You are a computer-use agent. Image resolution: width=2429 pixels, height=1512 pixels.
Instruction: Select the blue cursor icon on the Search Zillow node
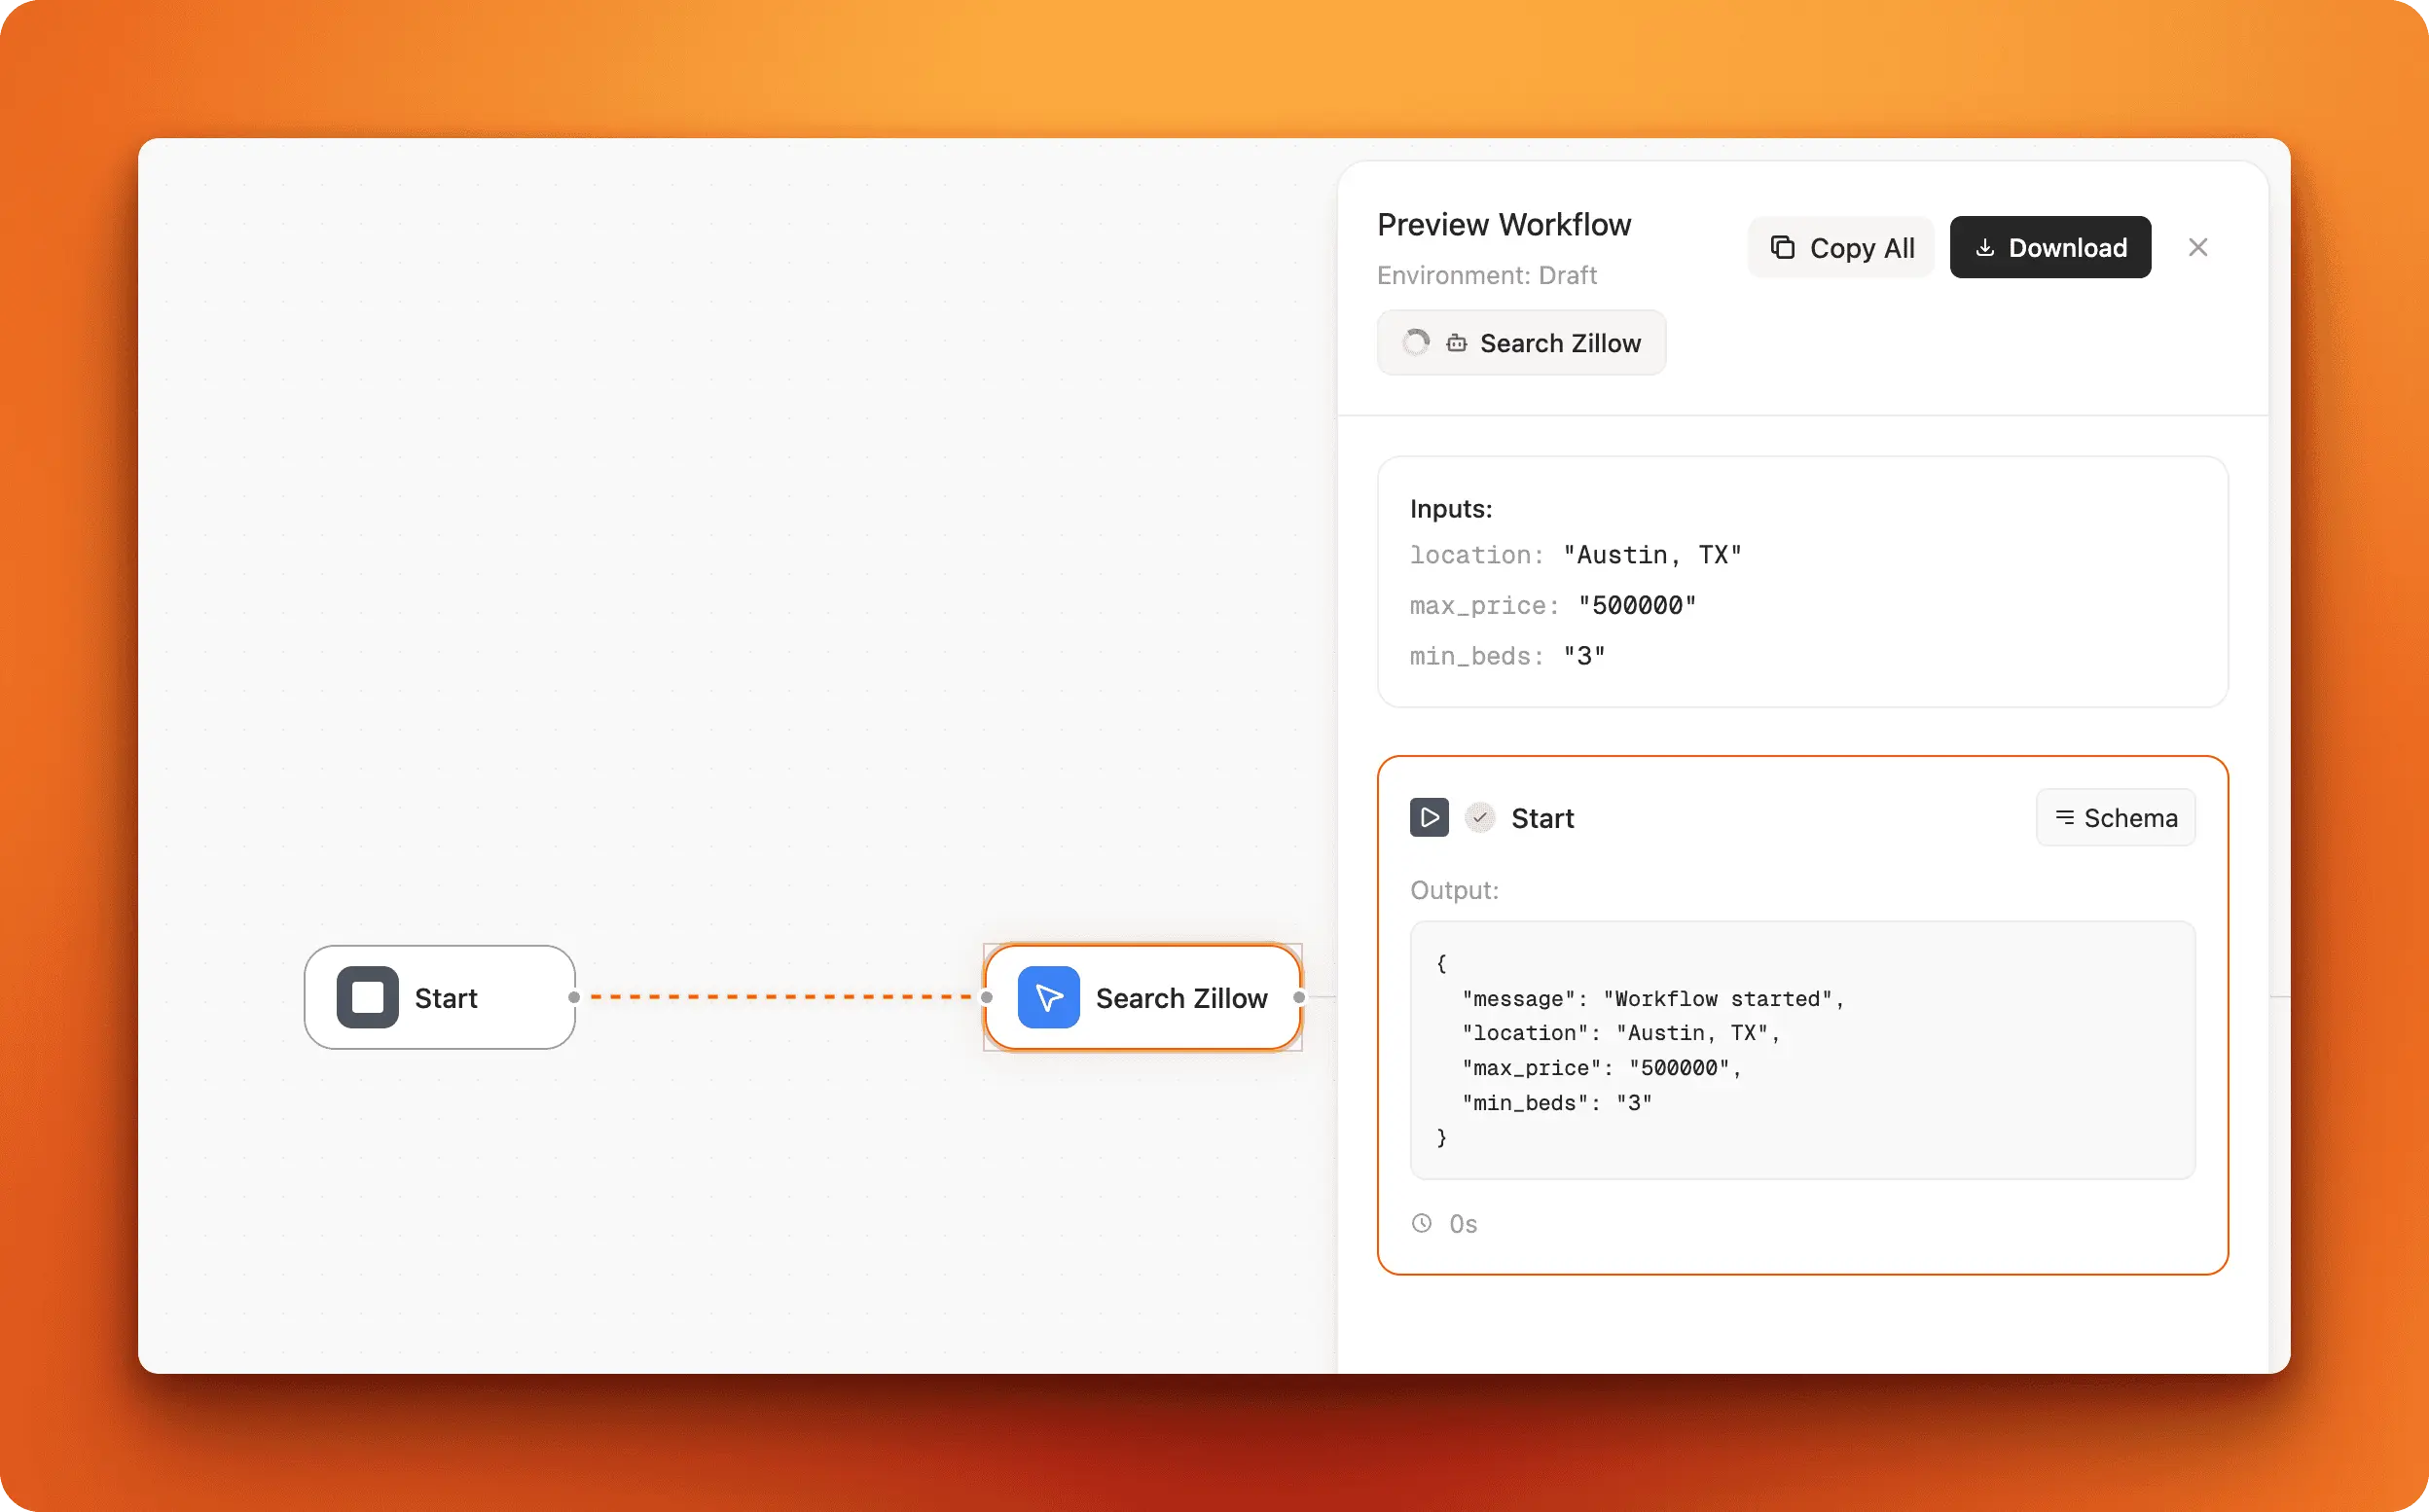pyautogui.click(x=1047, y=997)
